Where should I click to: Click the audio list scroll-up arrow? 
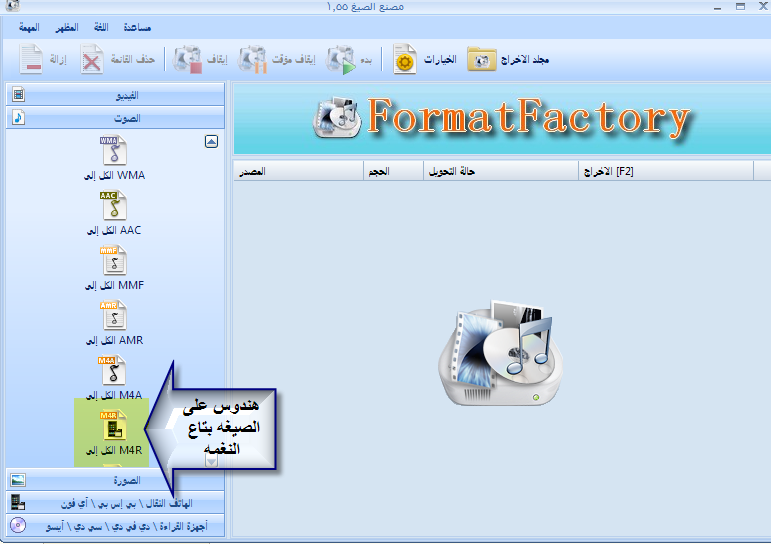click(x=211, y=142)
